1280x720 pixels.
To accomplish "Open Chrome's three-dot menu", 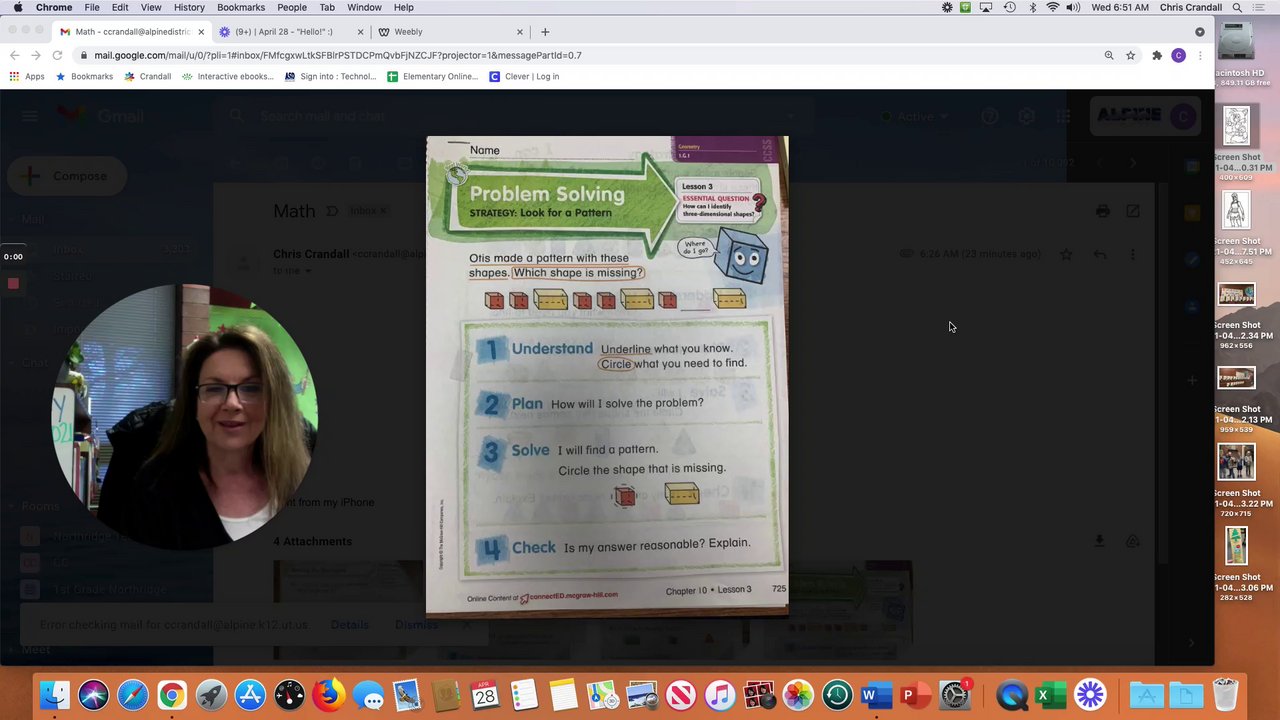I will pyautogui.click(x=1200, y=55).
